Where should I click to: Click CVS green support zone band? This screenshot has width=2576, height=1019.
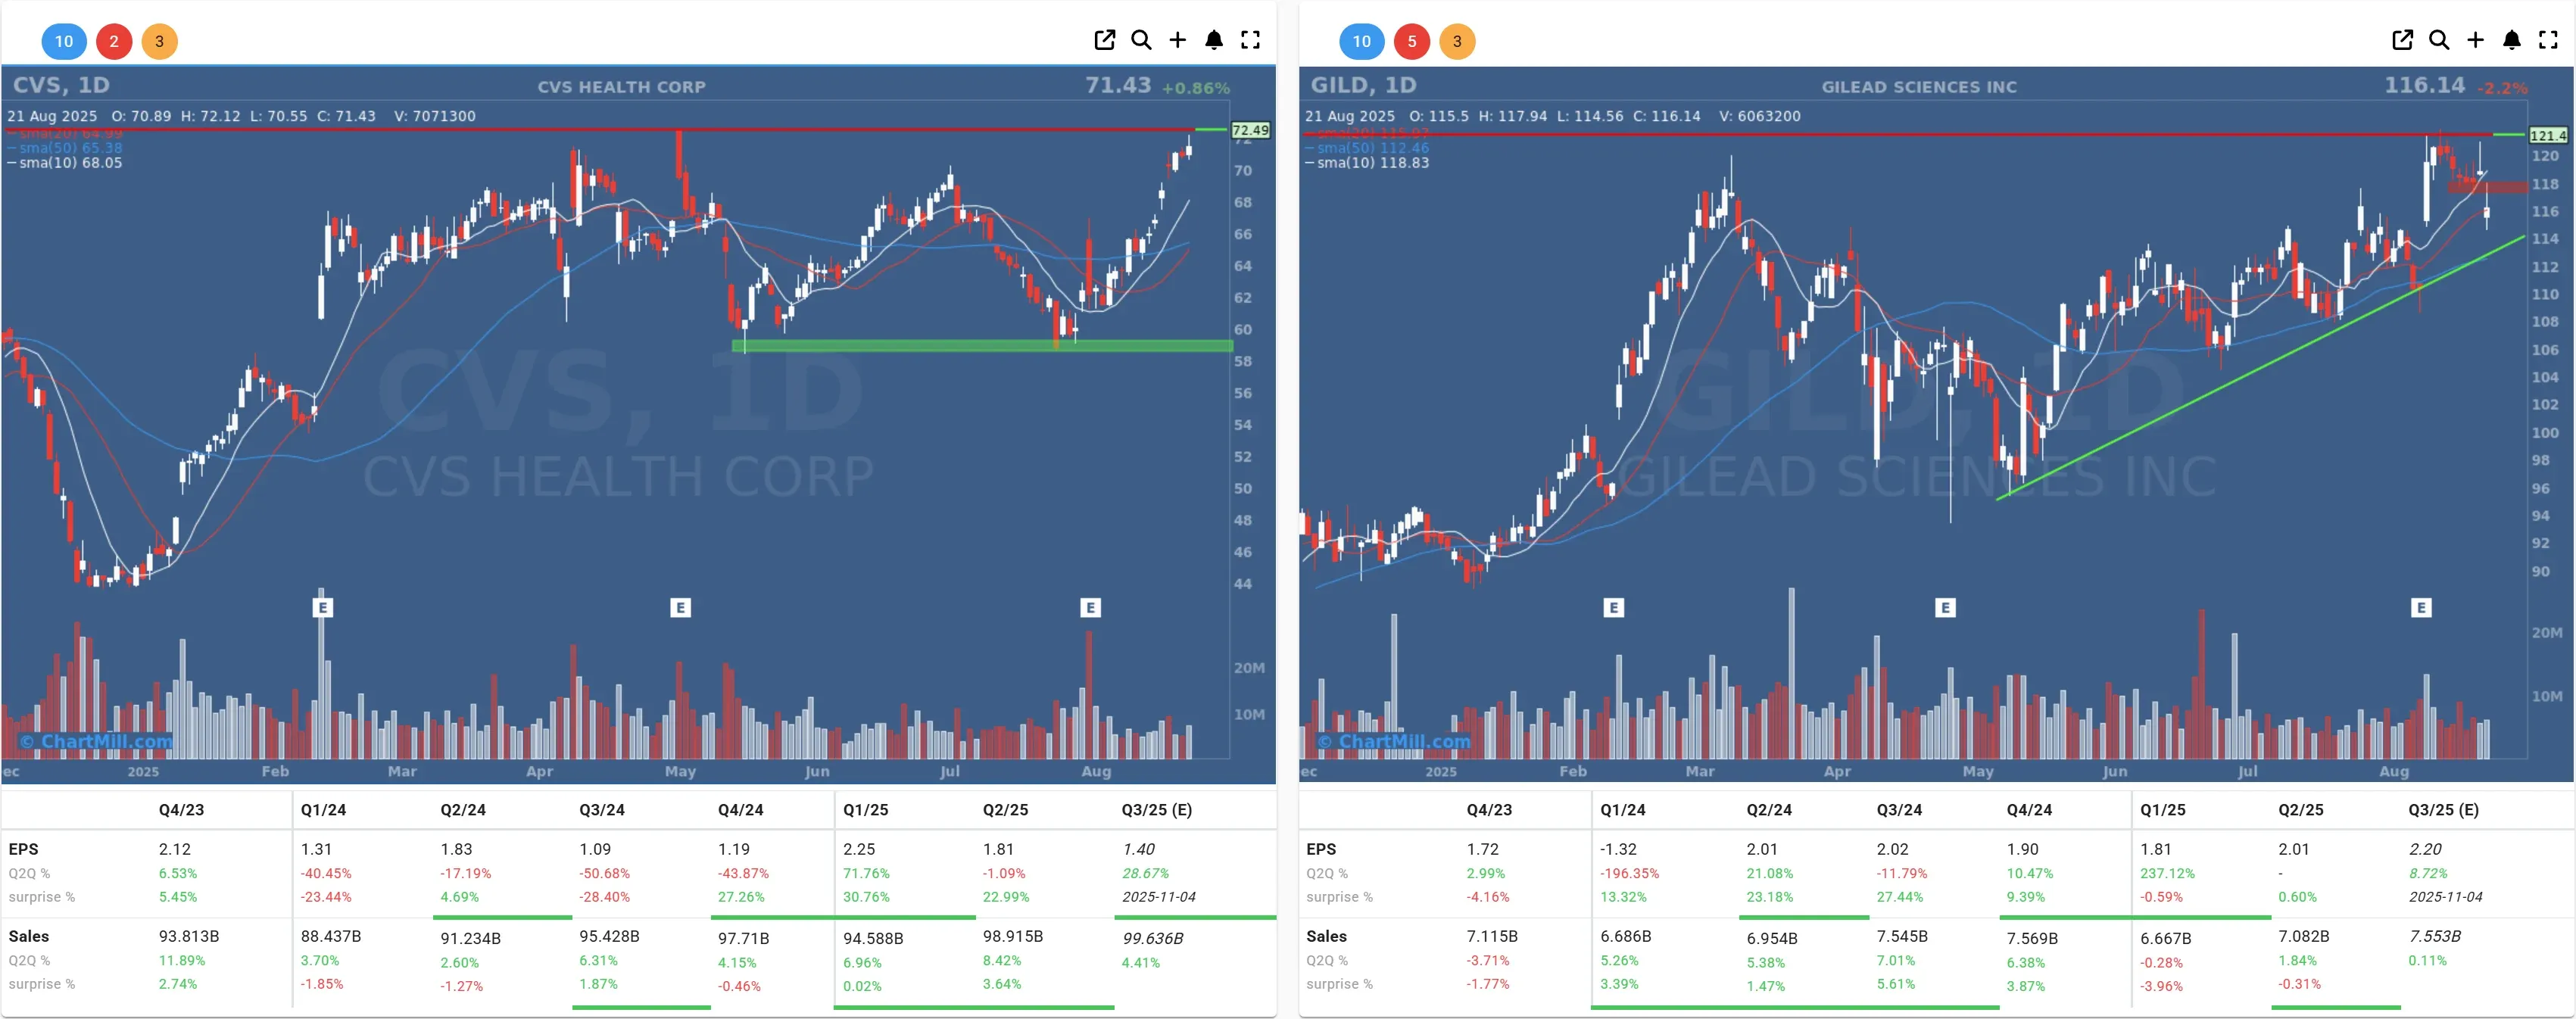[x=982, y=346]
